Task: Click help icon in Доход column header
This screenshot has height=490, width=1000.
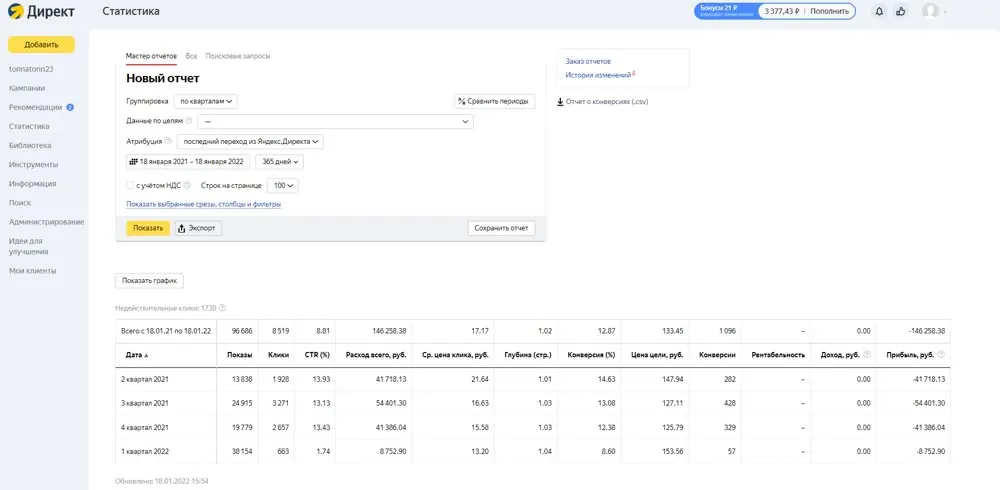Action: click(867, 354)
